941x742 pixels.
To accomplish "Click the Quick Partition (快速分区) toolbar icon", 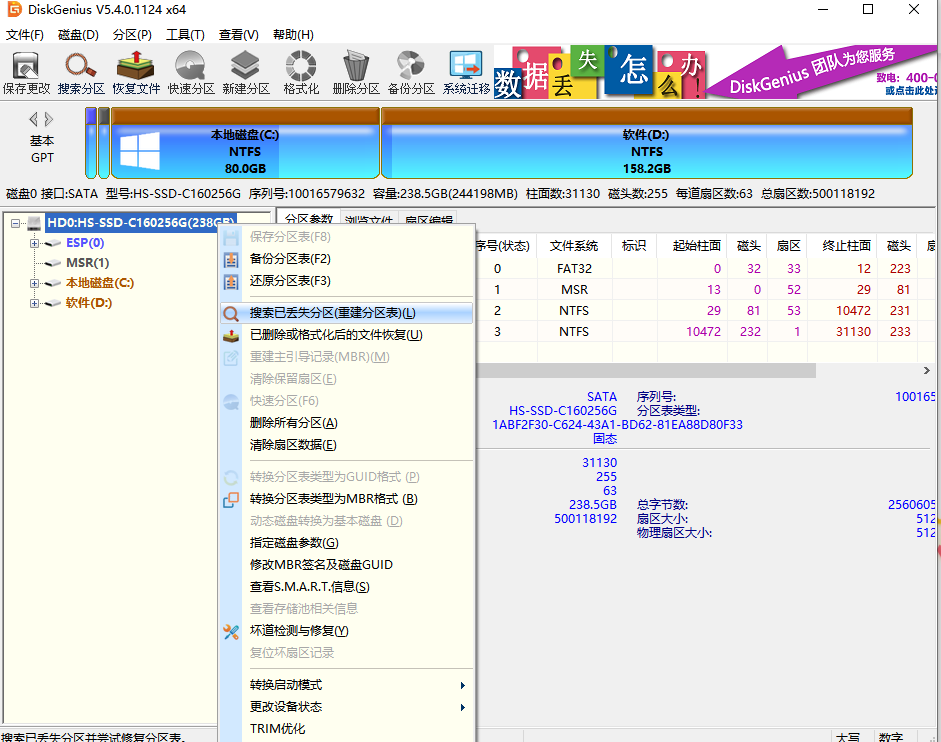I will point(190,72).
